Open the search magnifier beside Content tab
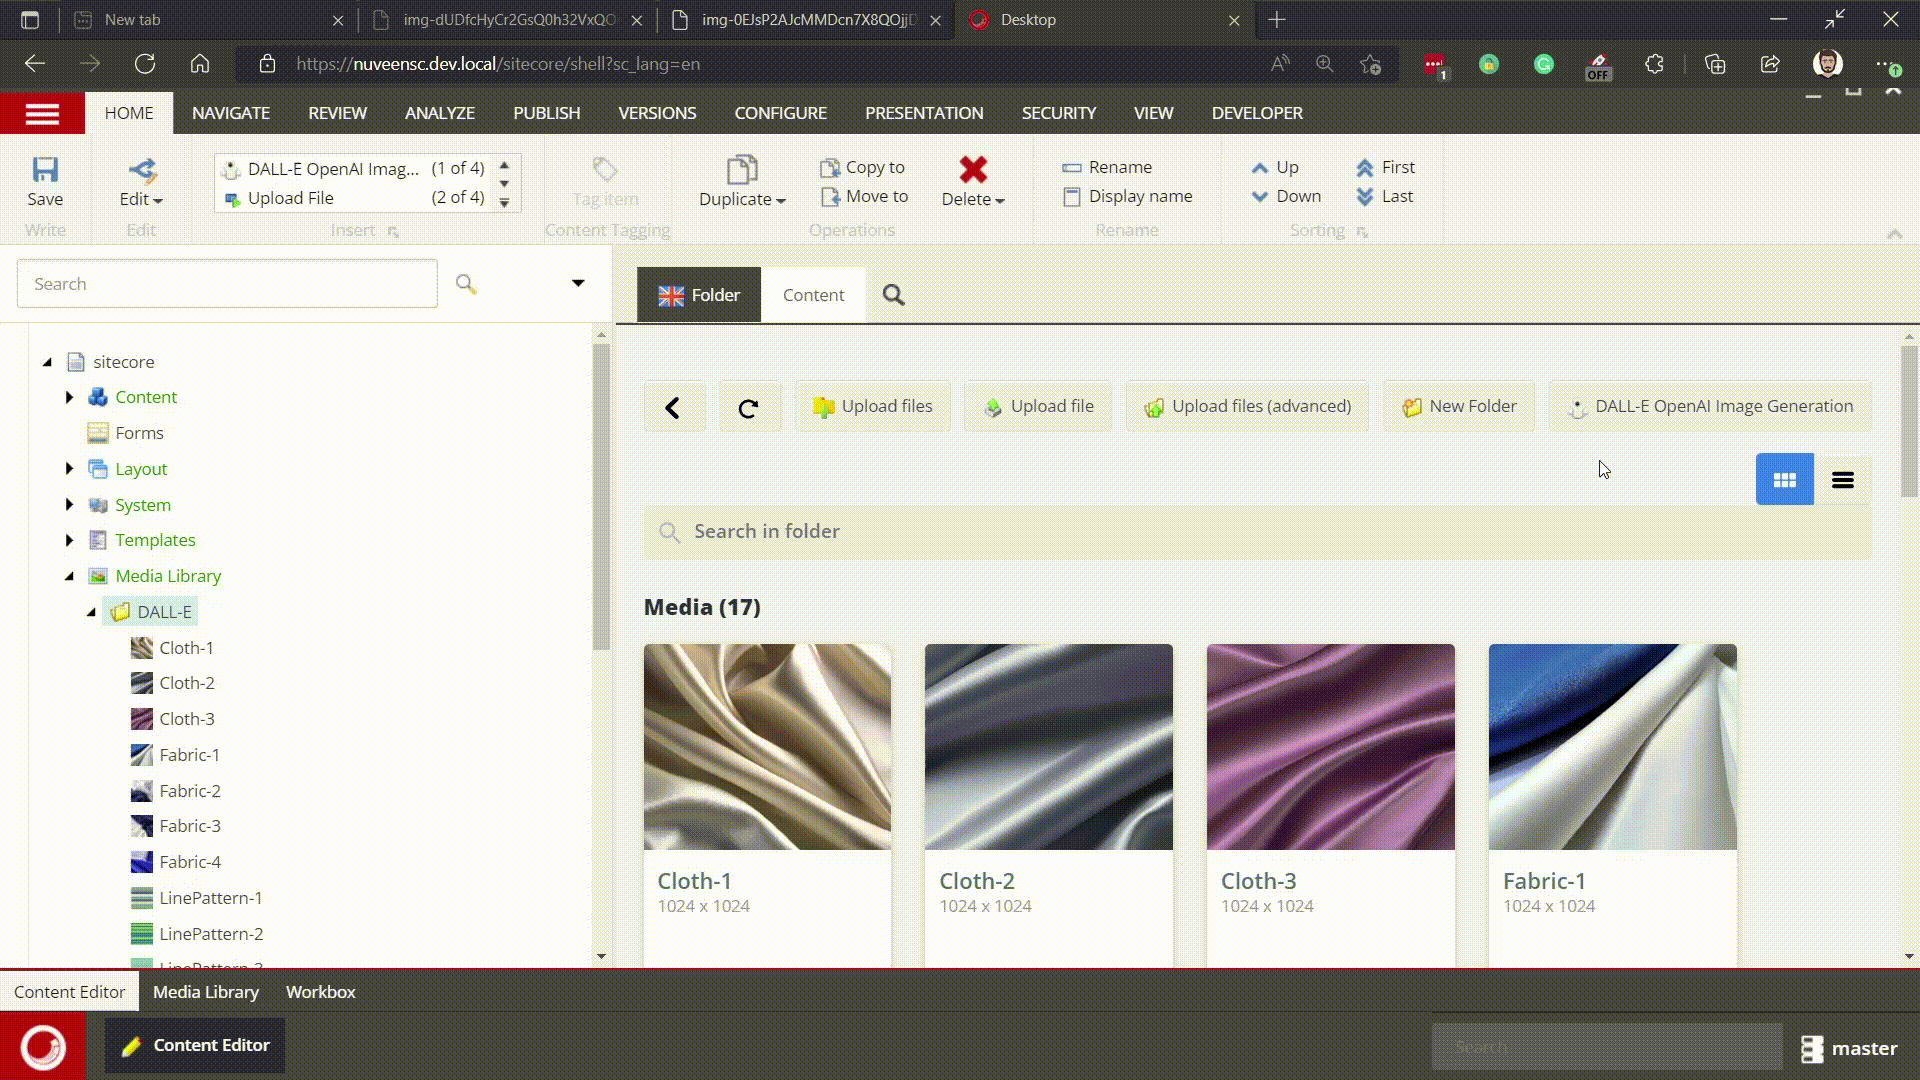1920x1080 pixels. tap(893, 295)
